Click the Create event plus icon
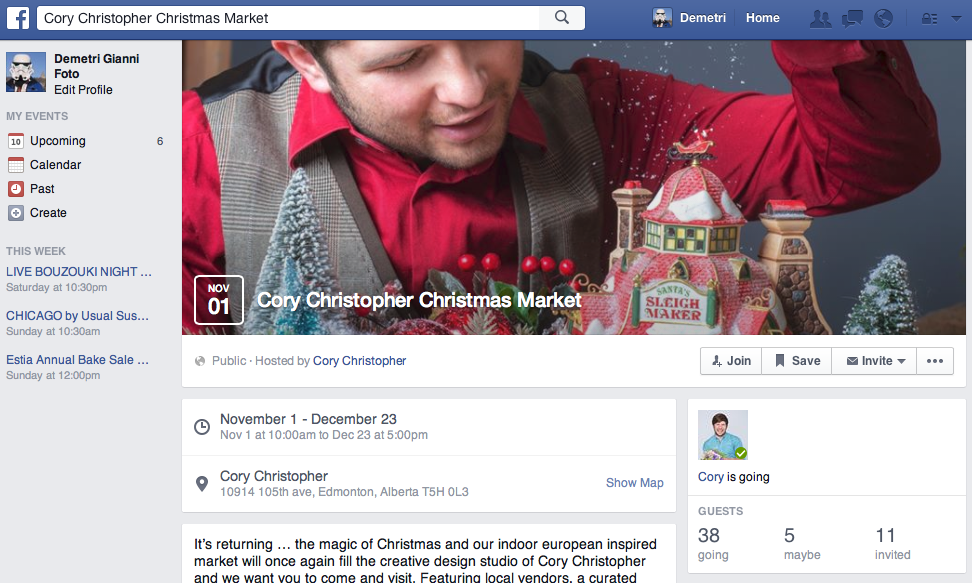This screenshot has height=583, width=972. pos(15,213)
